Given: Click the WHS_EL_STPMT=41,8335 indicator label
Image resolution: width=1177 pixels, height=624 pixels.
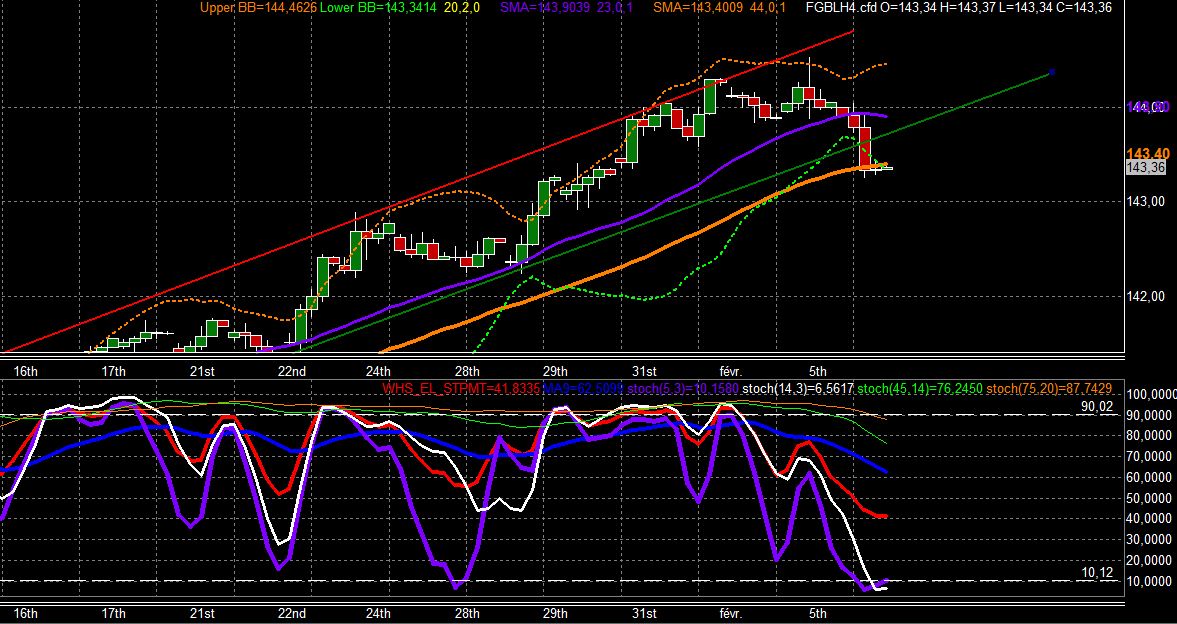Looking at the screenshot, I should pos(461,388).
